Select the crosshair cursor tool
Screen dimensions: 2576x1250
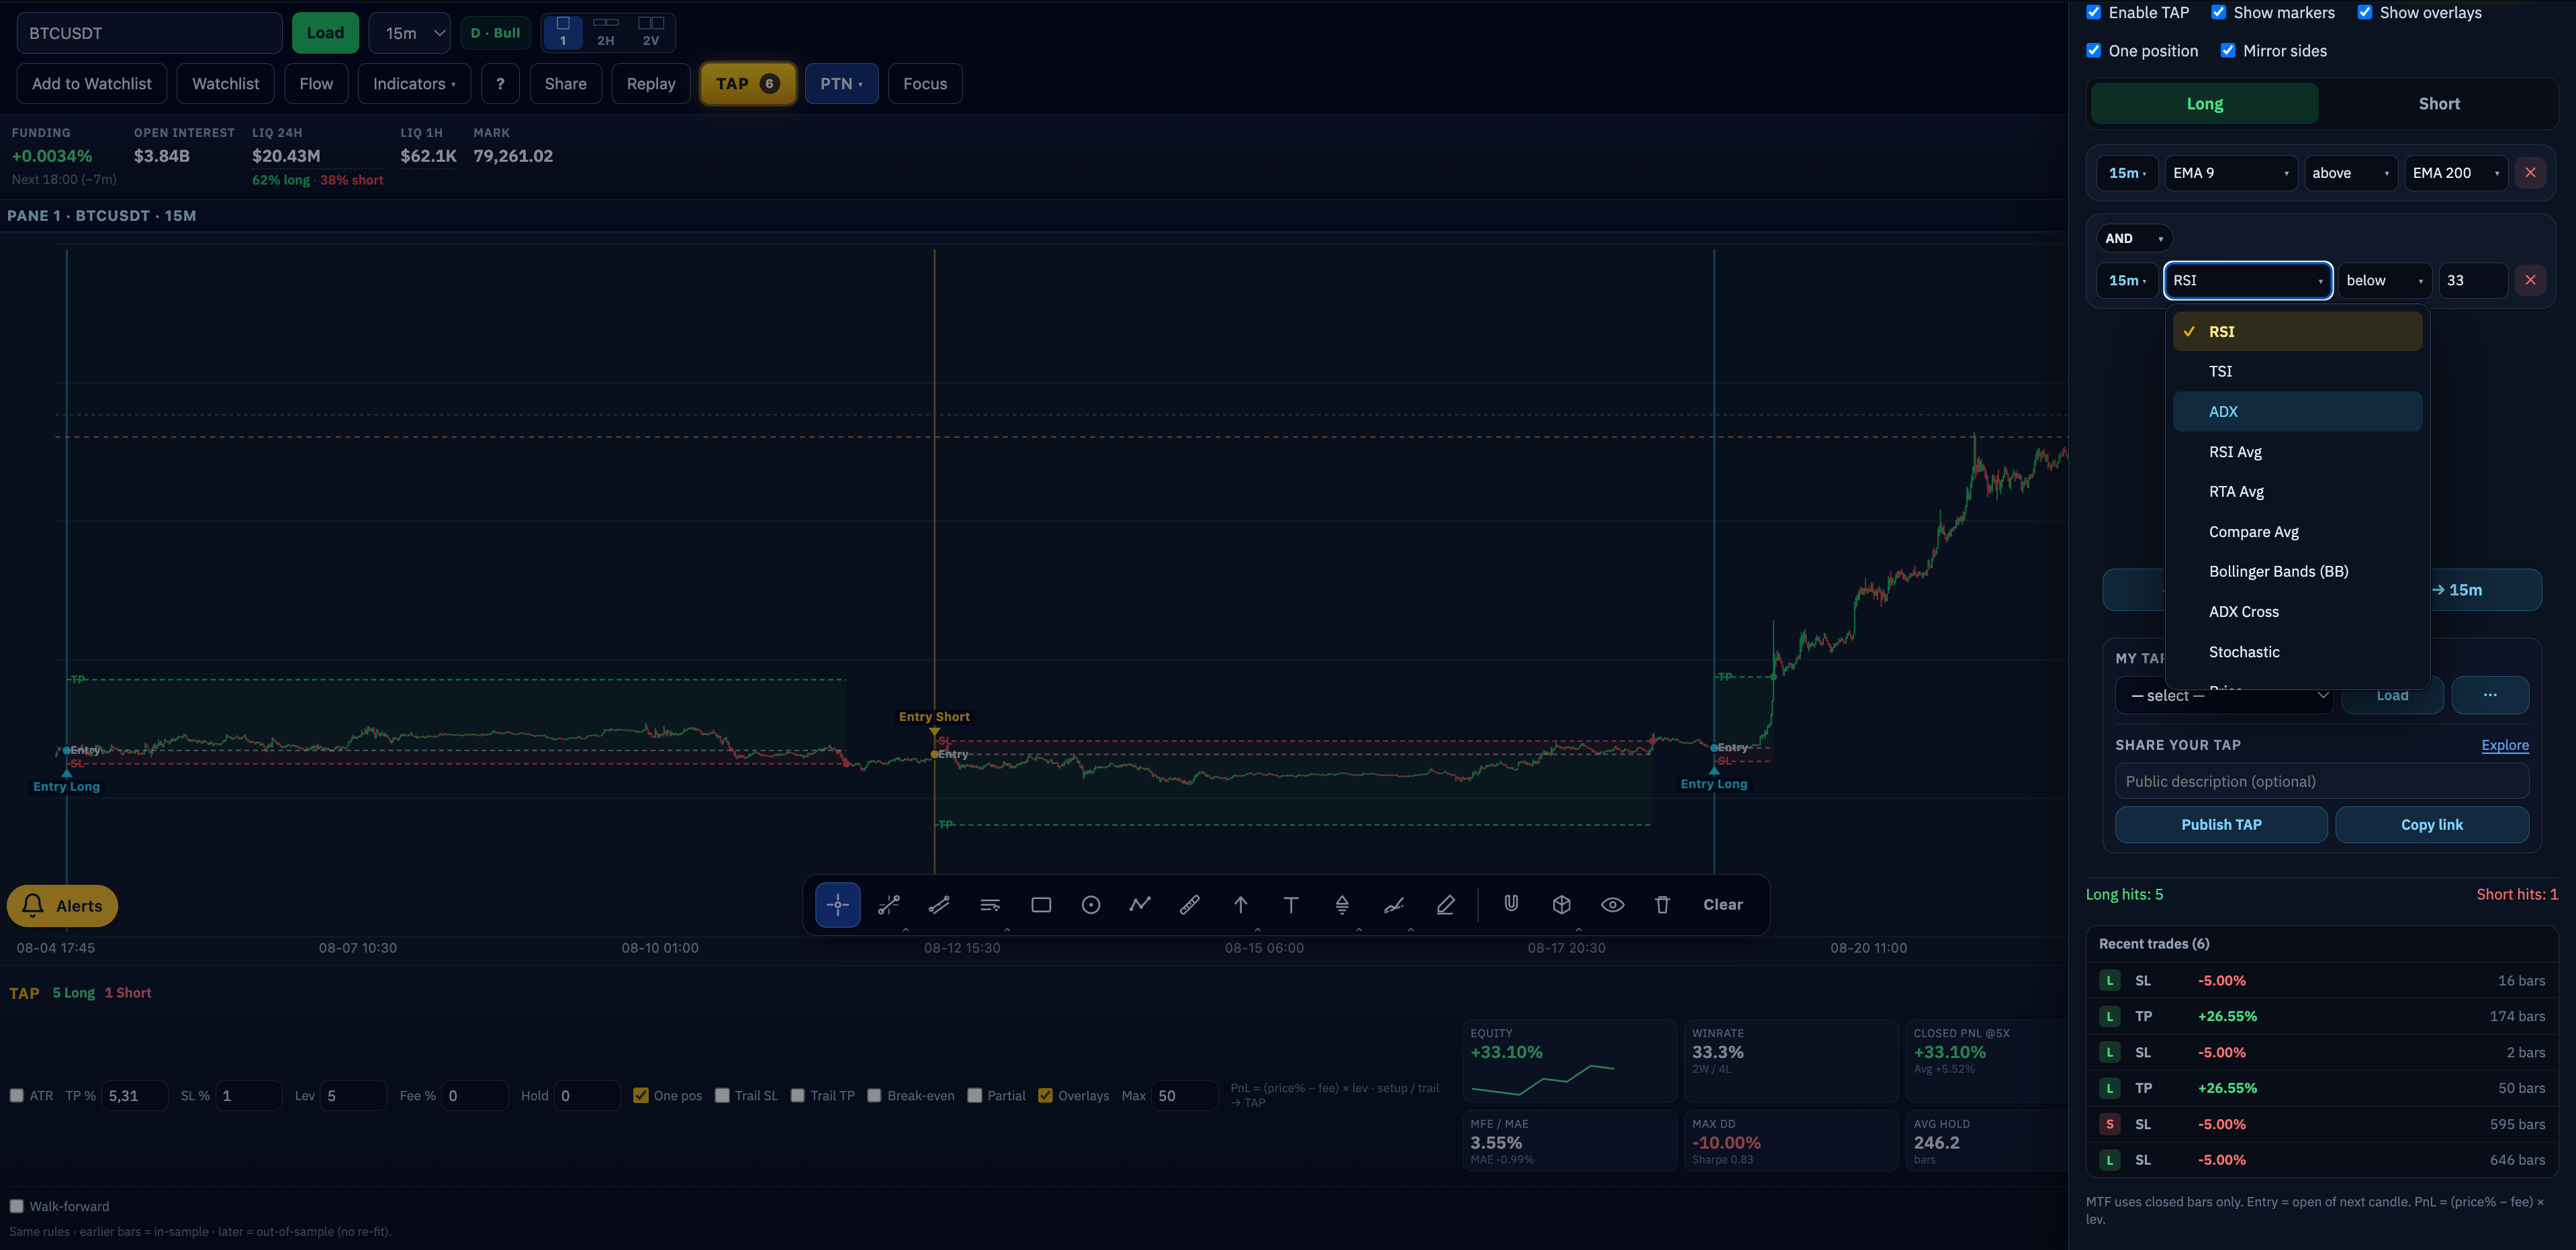[837, 904]
